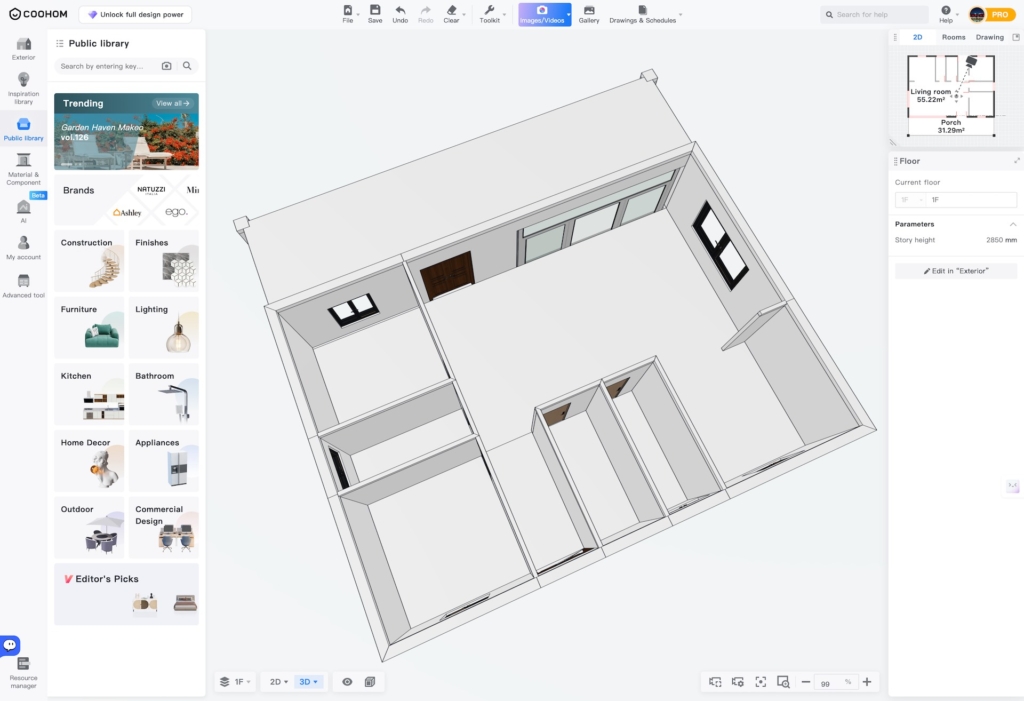
Task: Switch to the Rooms tab in minimap
Action: 953,37
